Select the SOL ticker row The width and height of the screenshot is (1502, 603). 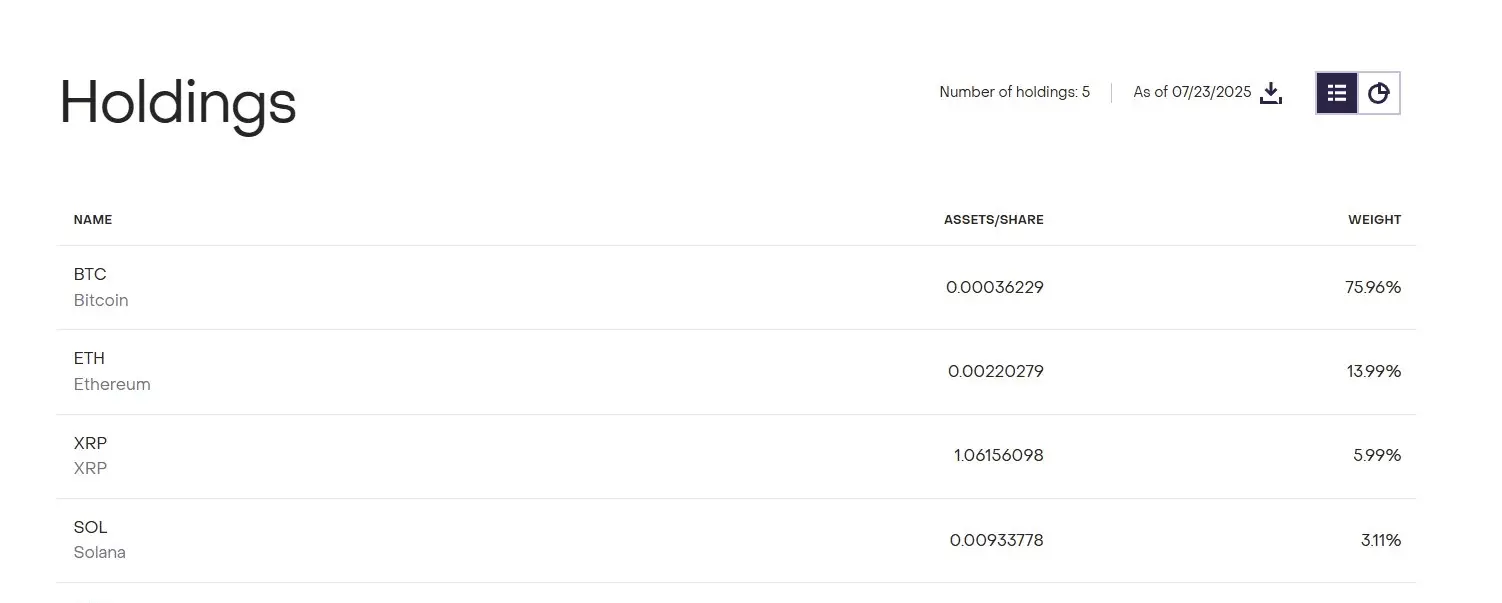click(736, 541)
